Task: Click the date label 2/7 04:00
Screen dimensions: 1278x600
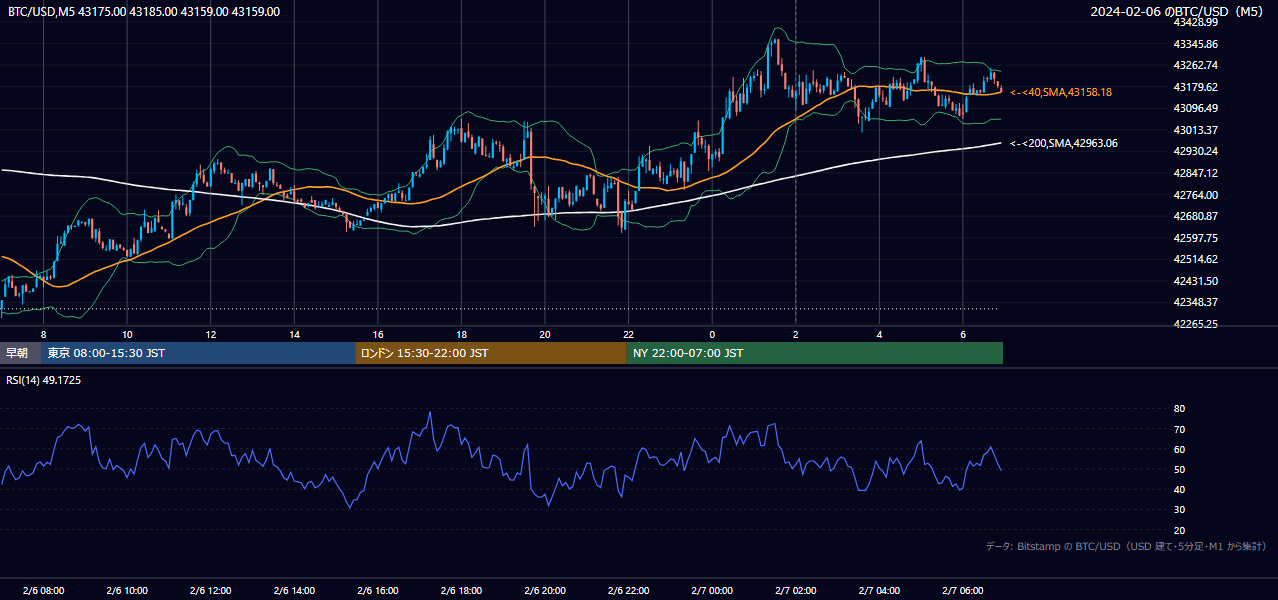Action: (x=879, y=590)
